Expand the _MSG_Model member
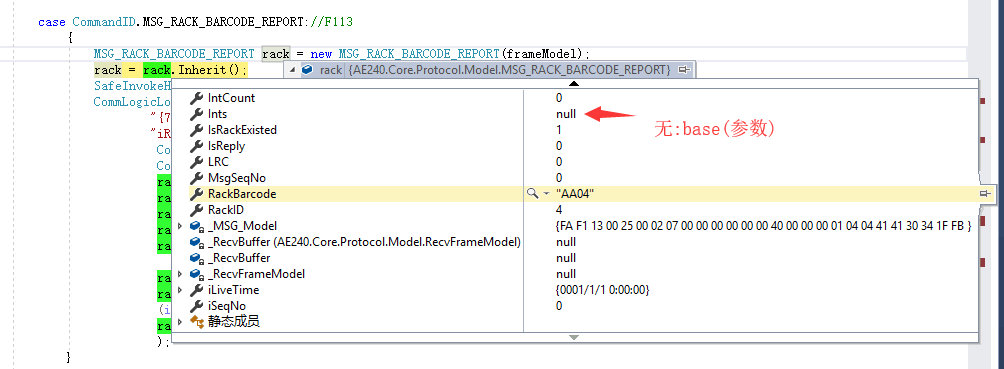 tap(180, 226)
